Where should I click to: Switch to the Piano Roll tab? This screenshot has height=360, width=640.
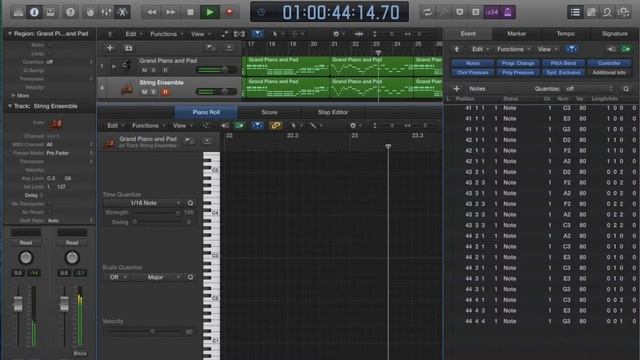[206, 112]
